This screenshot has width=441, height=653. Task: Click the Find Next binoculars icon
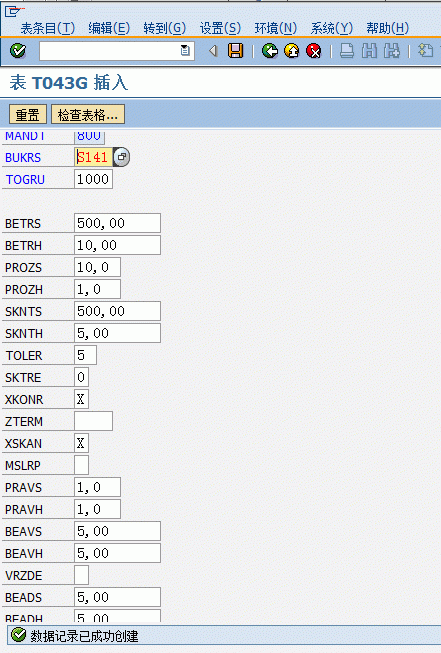(x=391, y=51)
